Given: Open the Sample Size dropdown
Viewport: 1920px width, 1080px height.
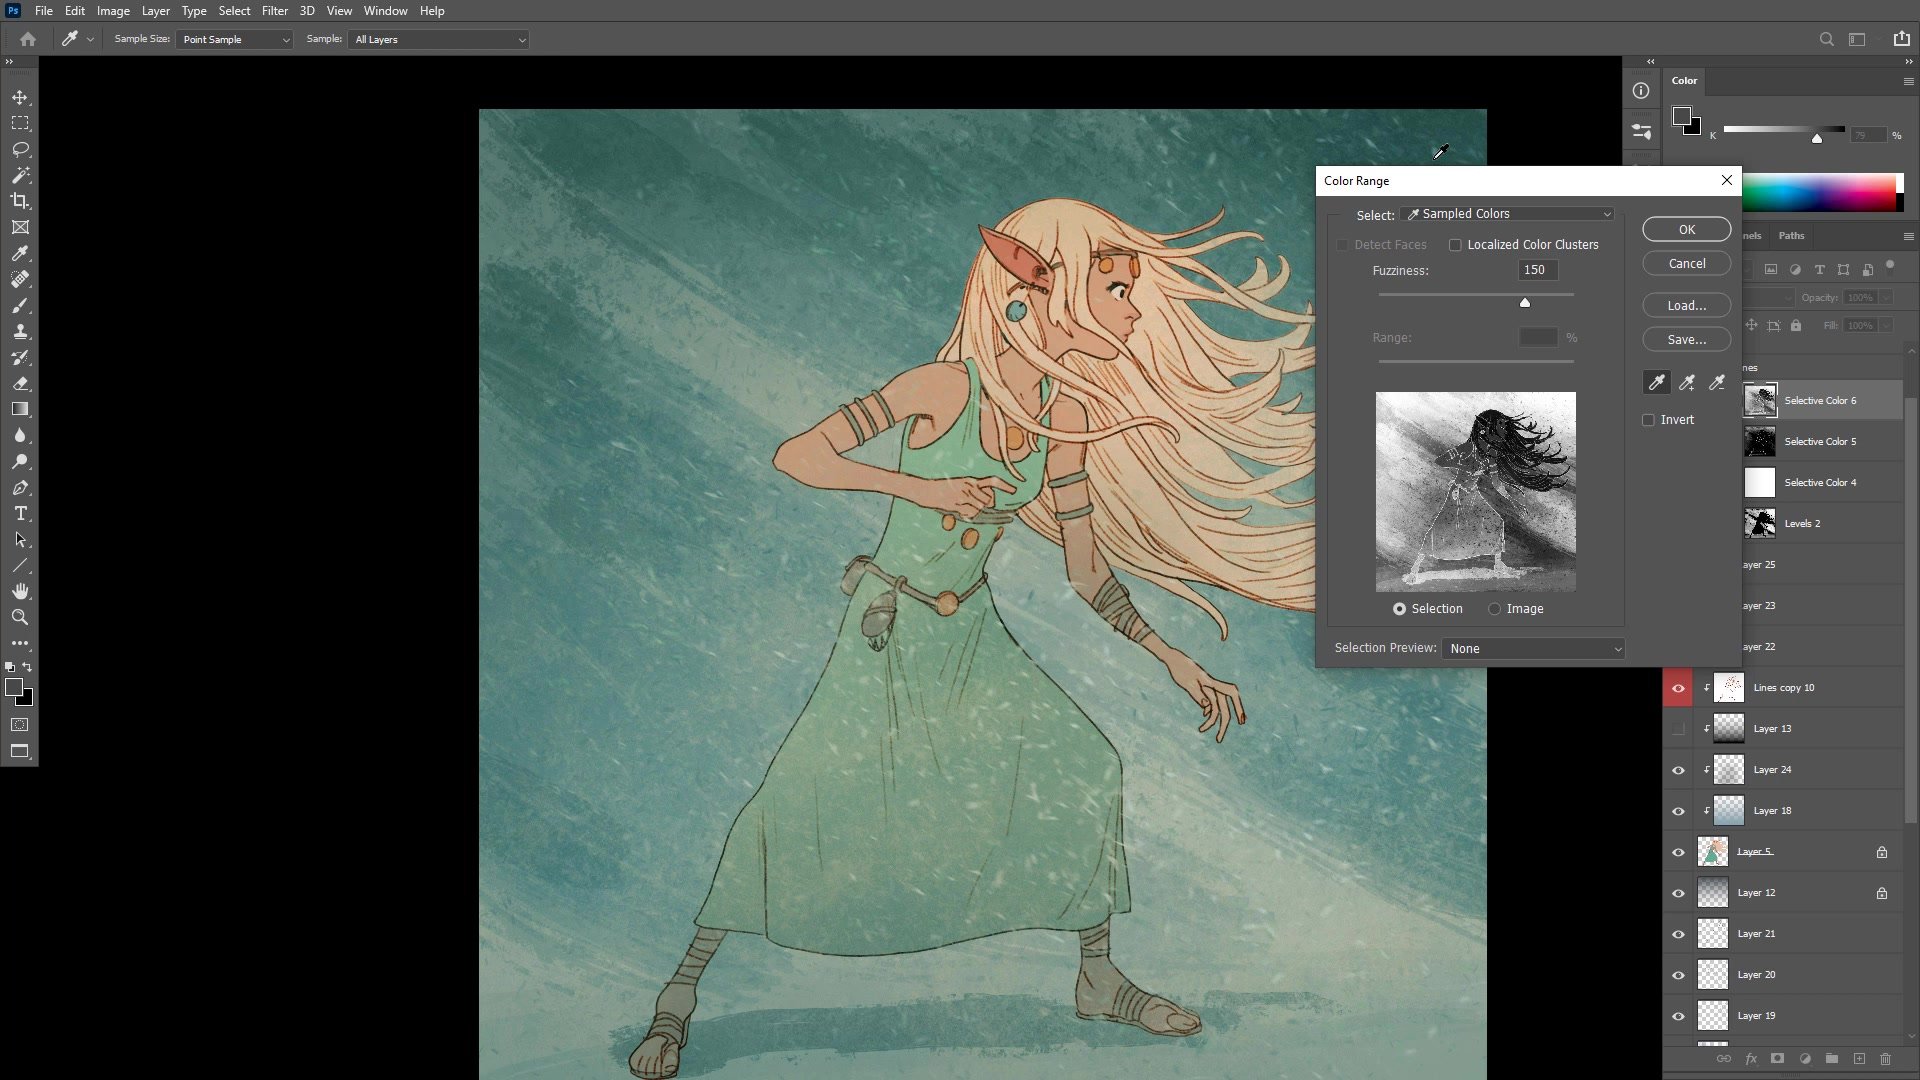Looking at the screenshot, I should pyautogui.click(x=235, y=40).
